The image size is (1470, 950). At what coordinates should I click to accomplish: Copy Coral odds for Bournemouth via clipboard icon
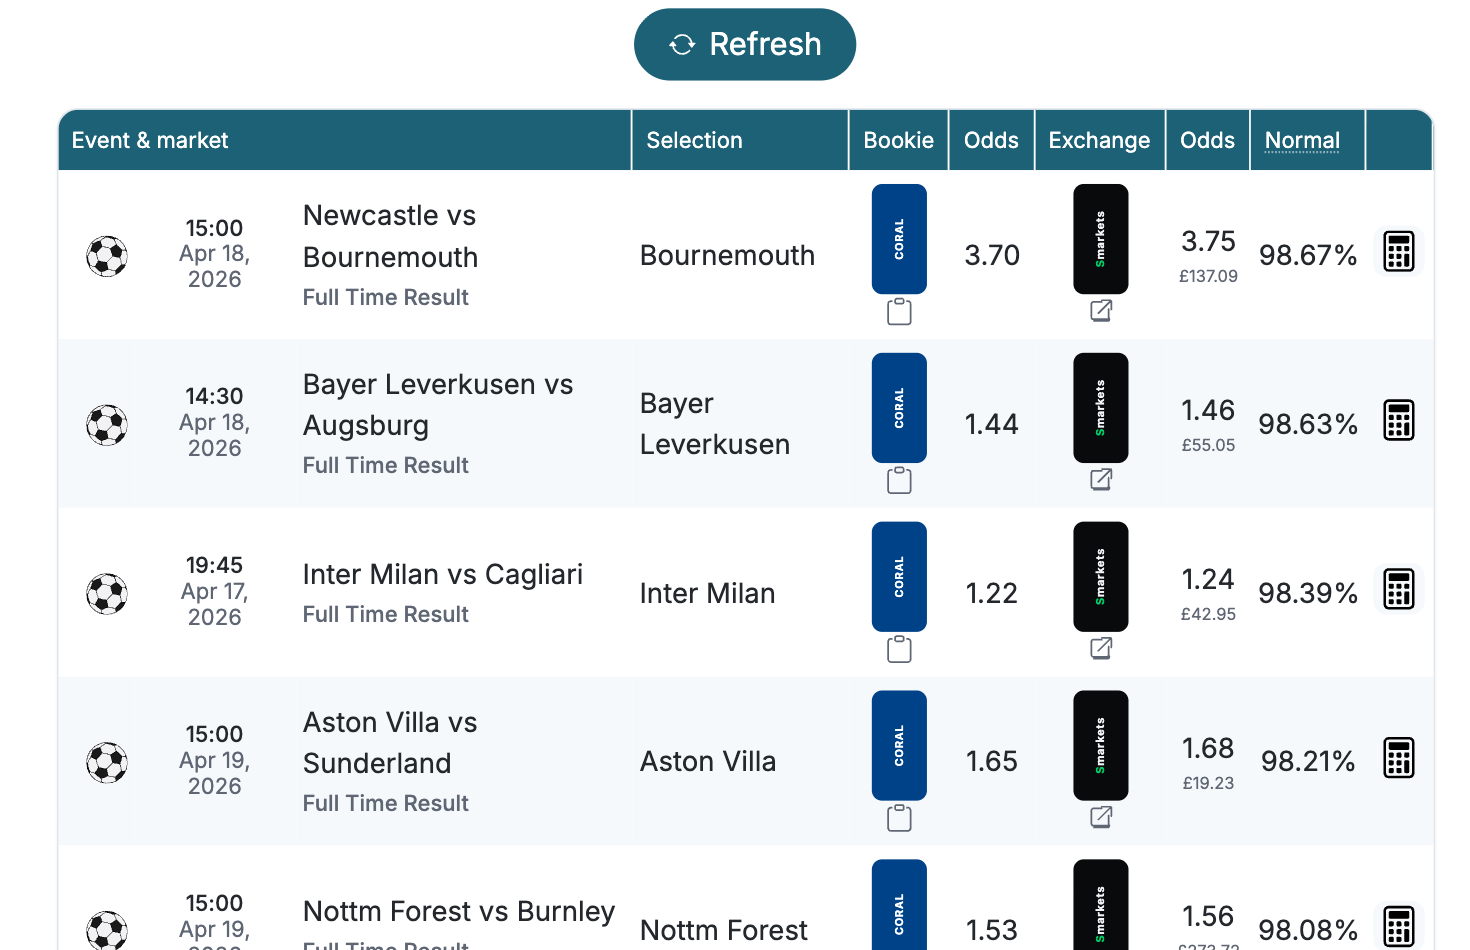point(899,312)
